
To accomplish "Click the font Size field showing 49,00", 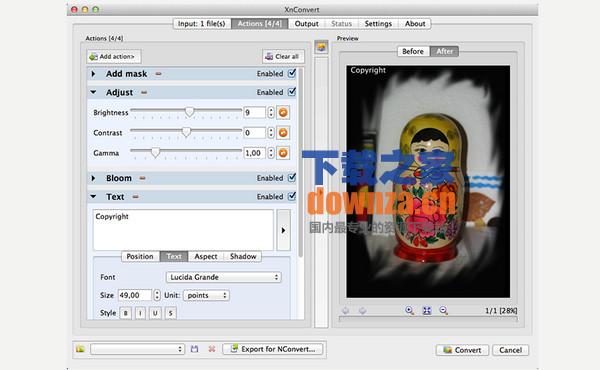I will click(135, 295).
